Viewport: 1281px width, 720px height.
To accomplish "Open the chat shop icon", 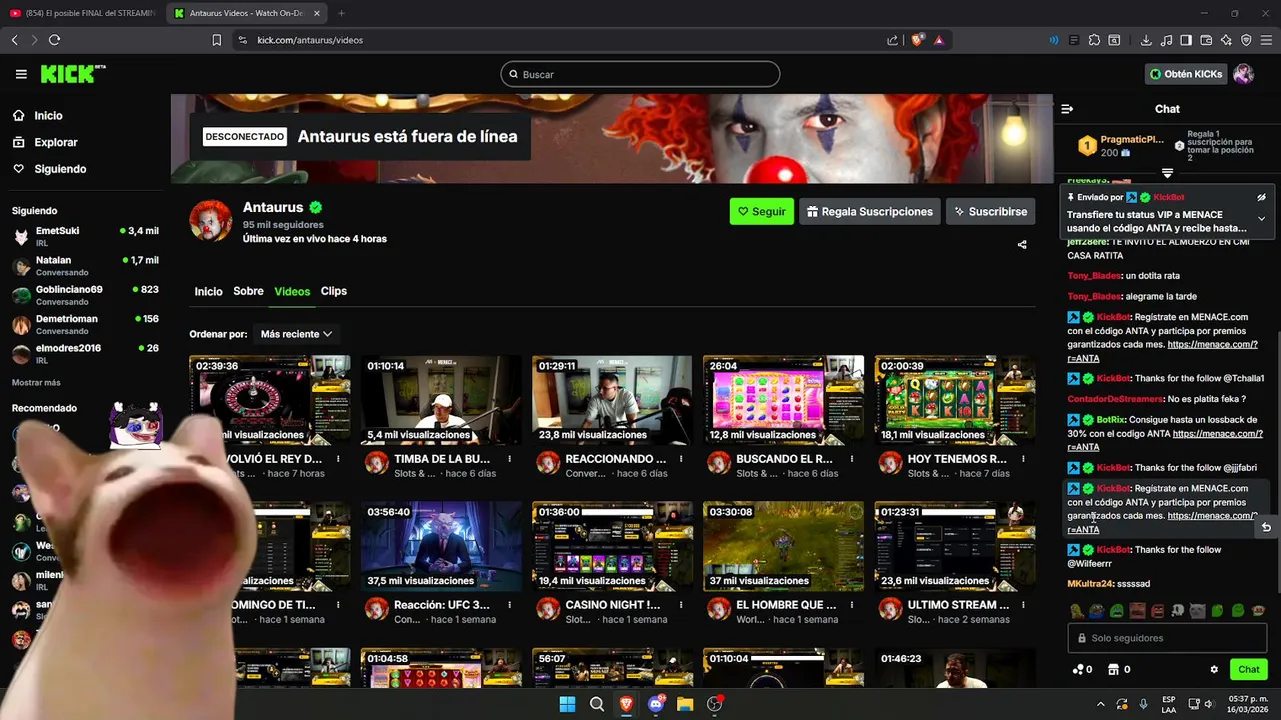I will click(x=1113, y=670).
